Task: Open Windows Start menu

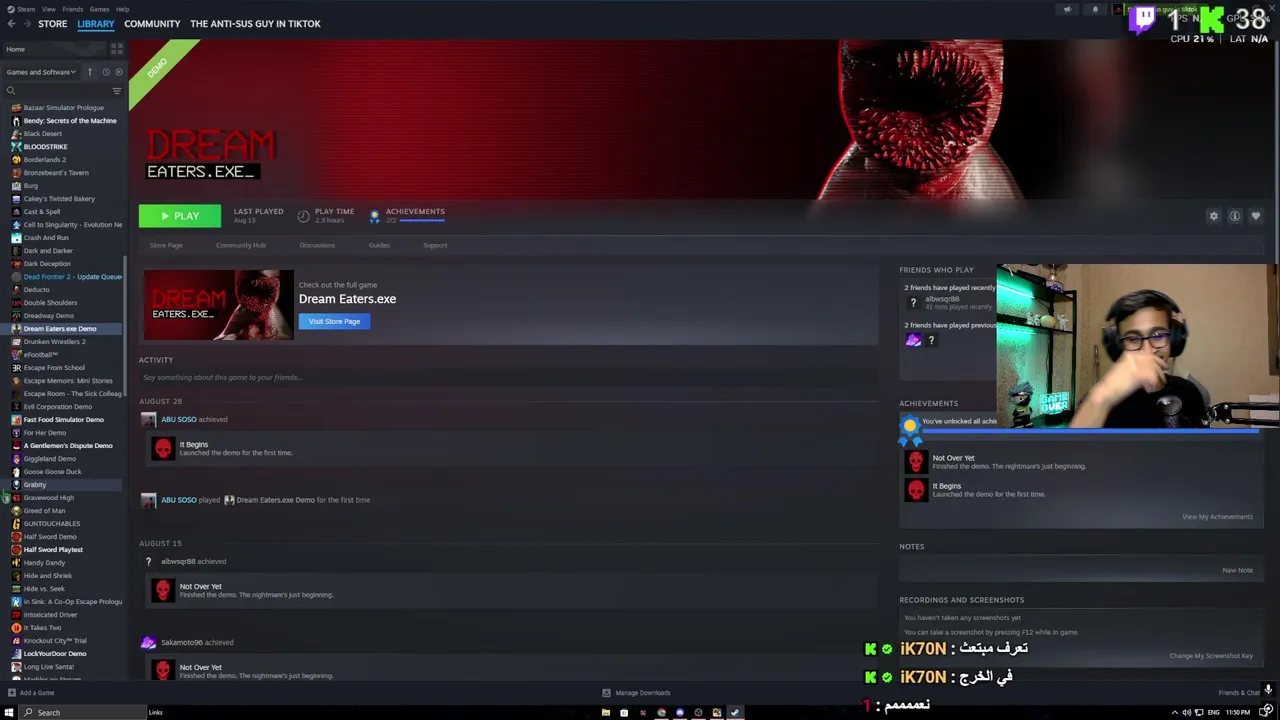Action: point(9,713)
